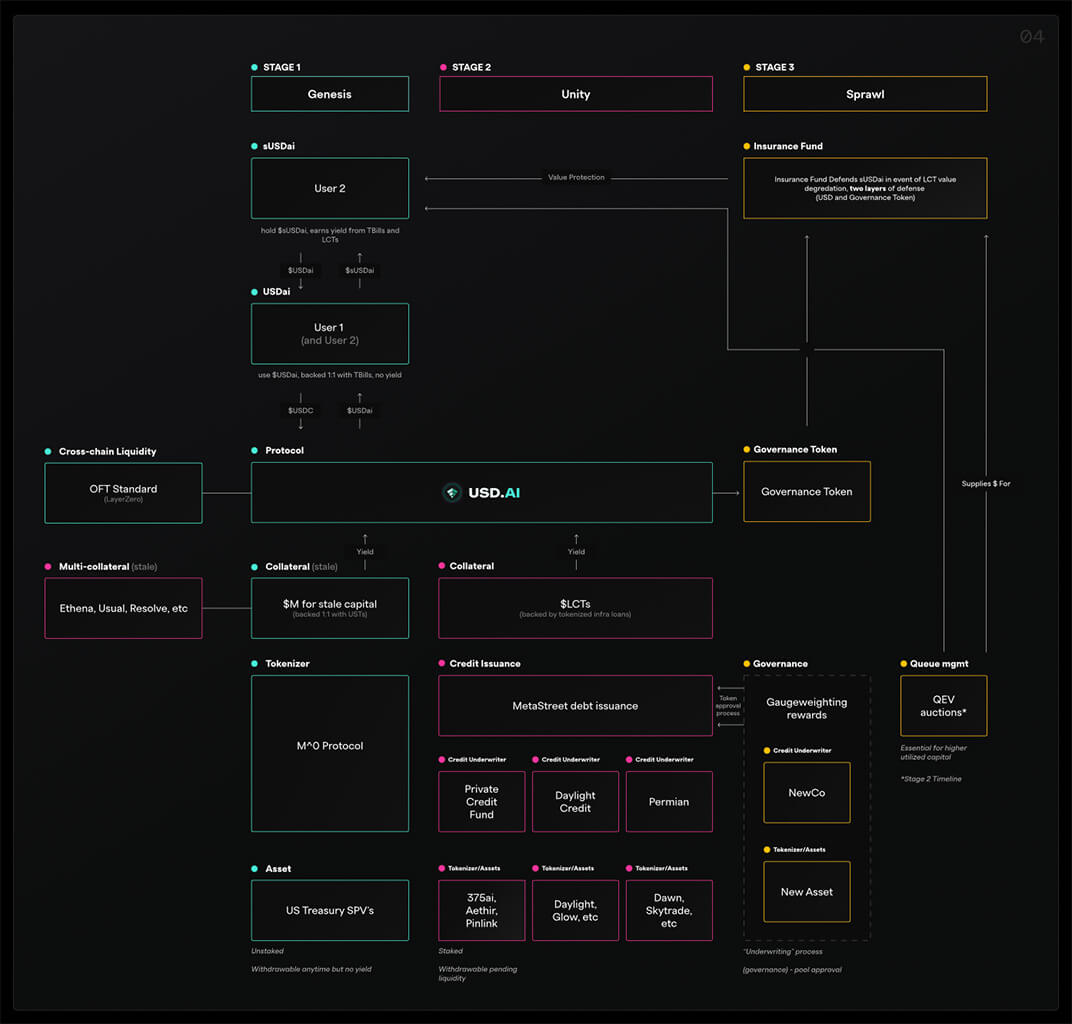Click the User 1 (and User 2) box
Image resolution: width=1072 pixels, height=1024 pixels.
[x=330, y=334]
